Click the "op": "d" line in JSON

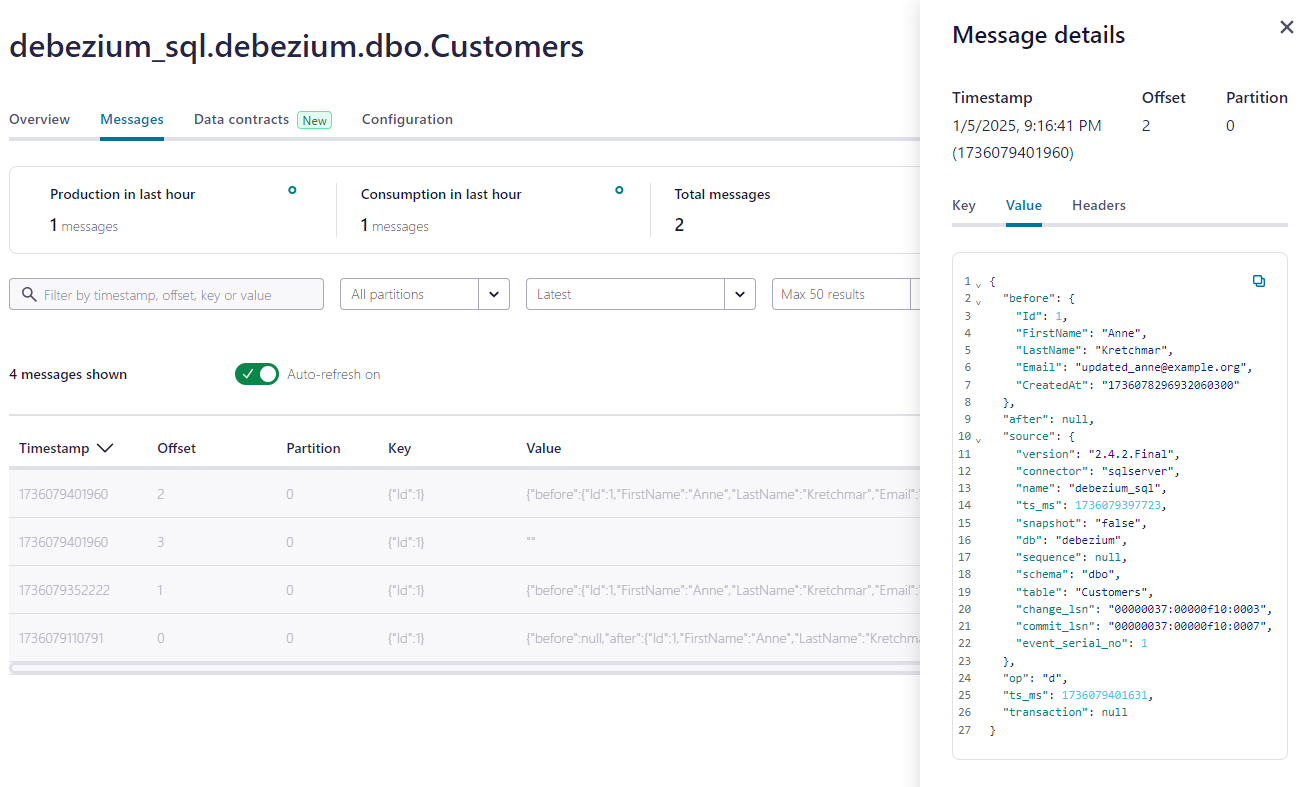pos(1034,678)
